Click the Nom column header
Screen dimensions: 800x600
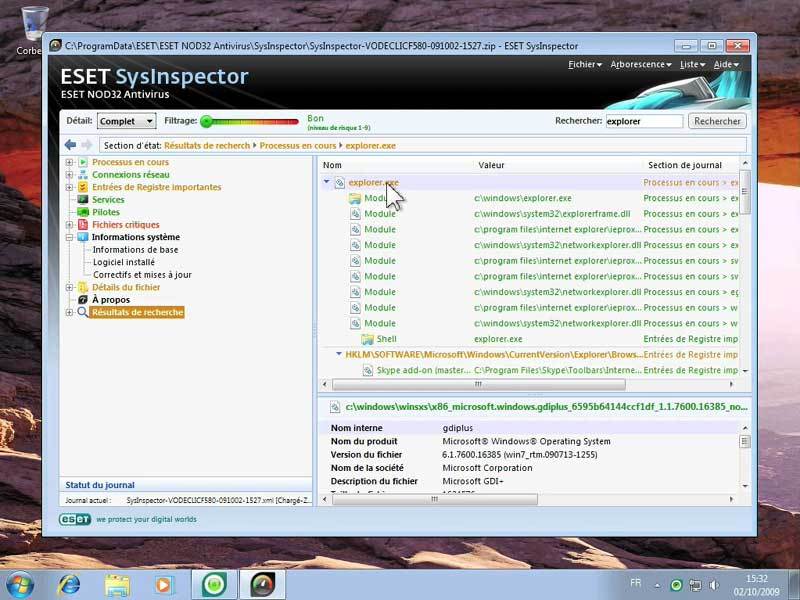click(x=332, y=165)
